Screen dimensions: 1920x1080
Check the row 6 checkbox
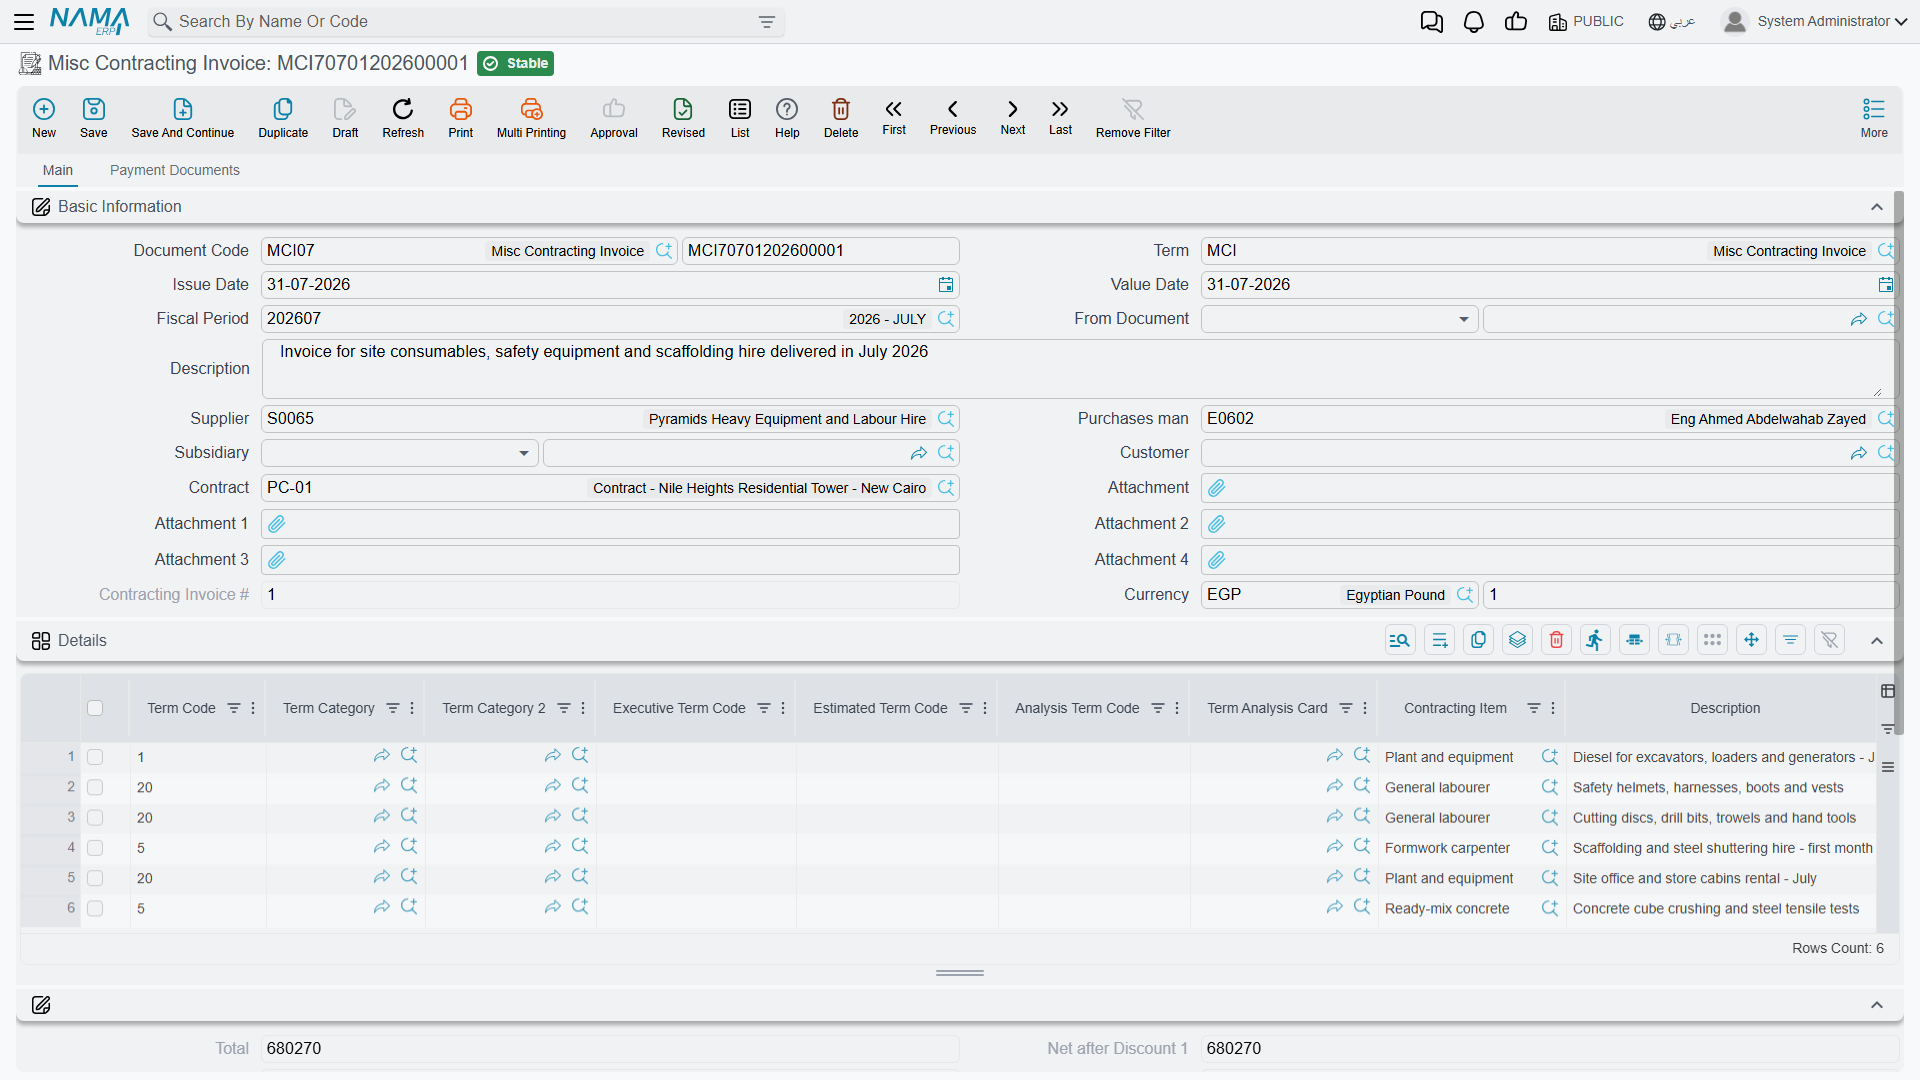tap(95, 908)
